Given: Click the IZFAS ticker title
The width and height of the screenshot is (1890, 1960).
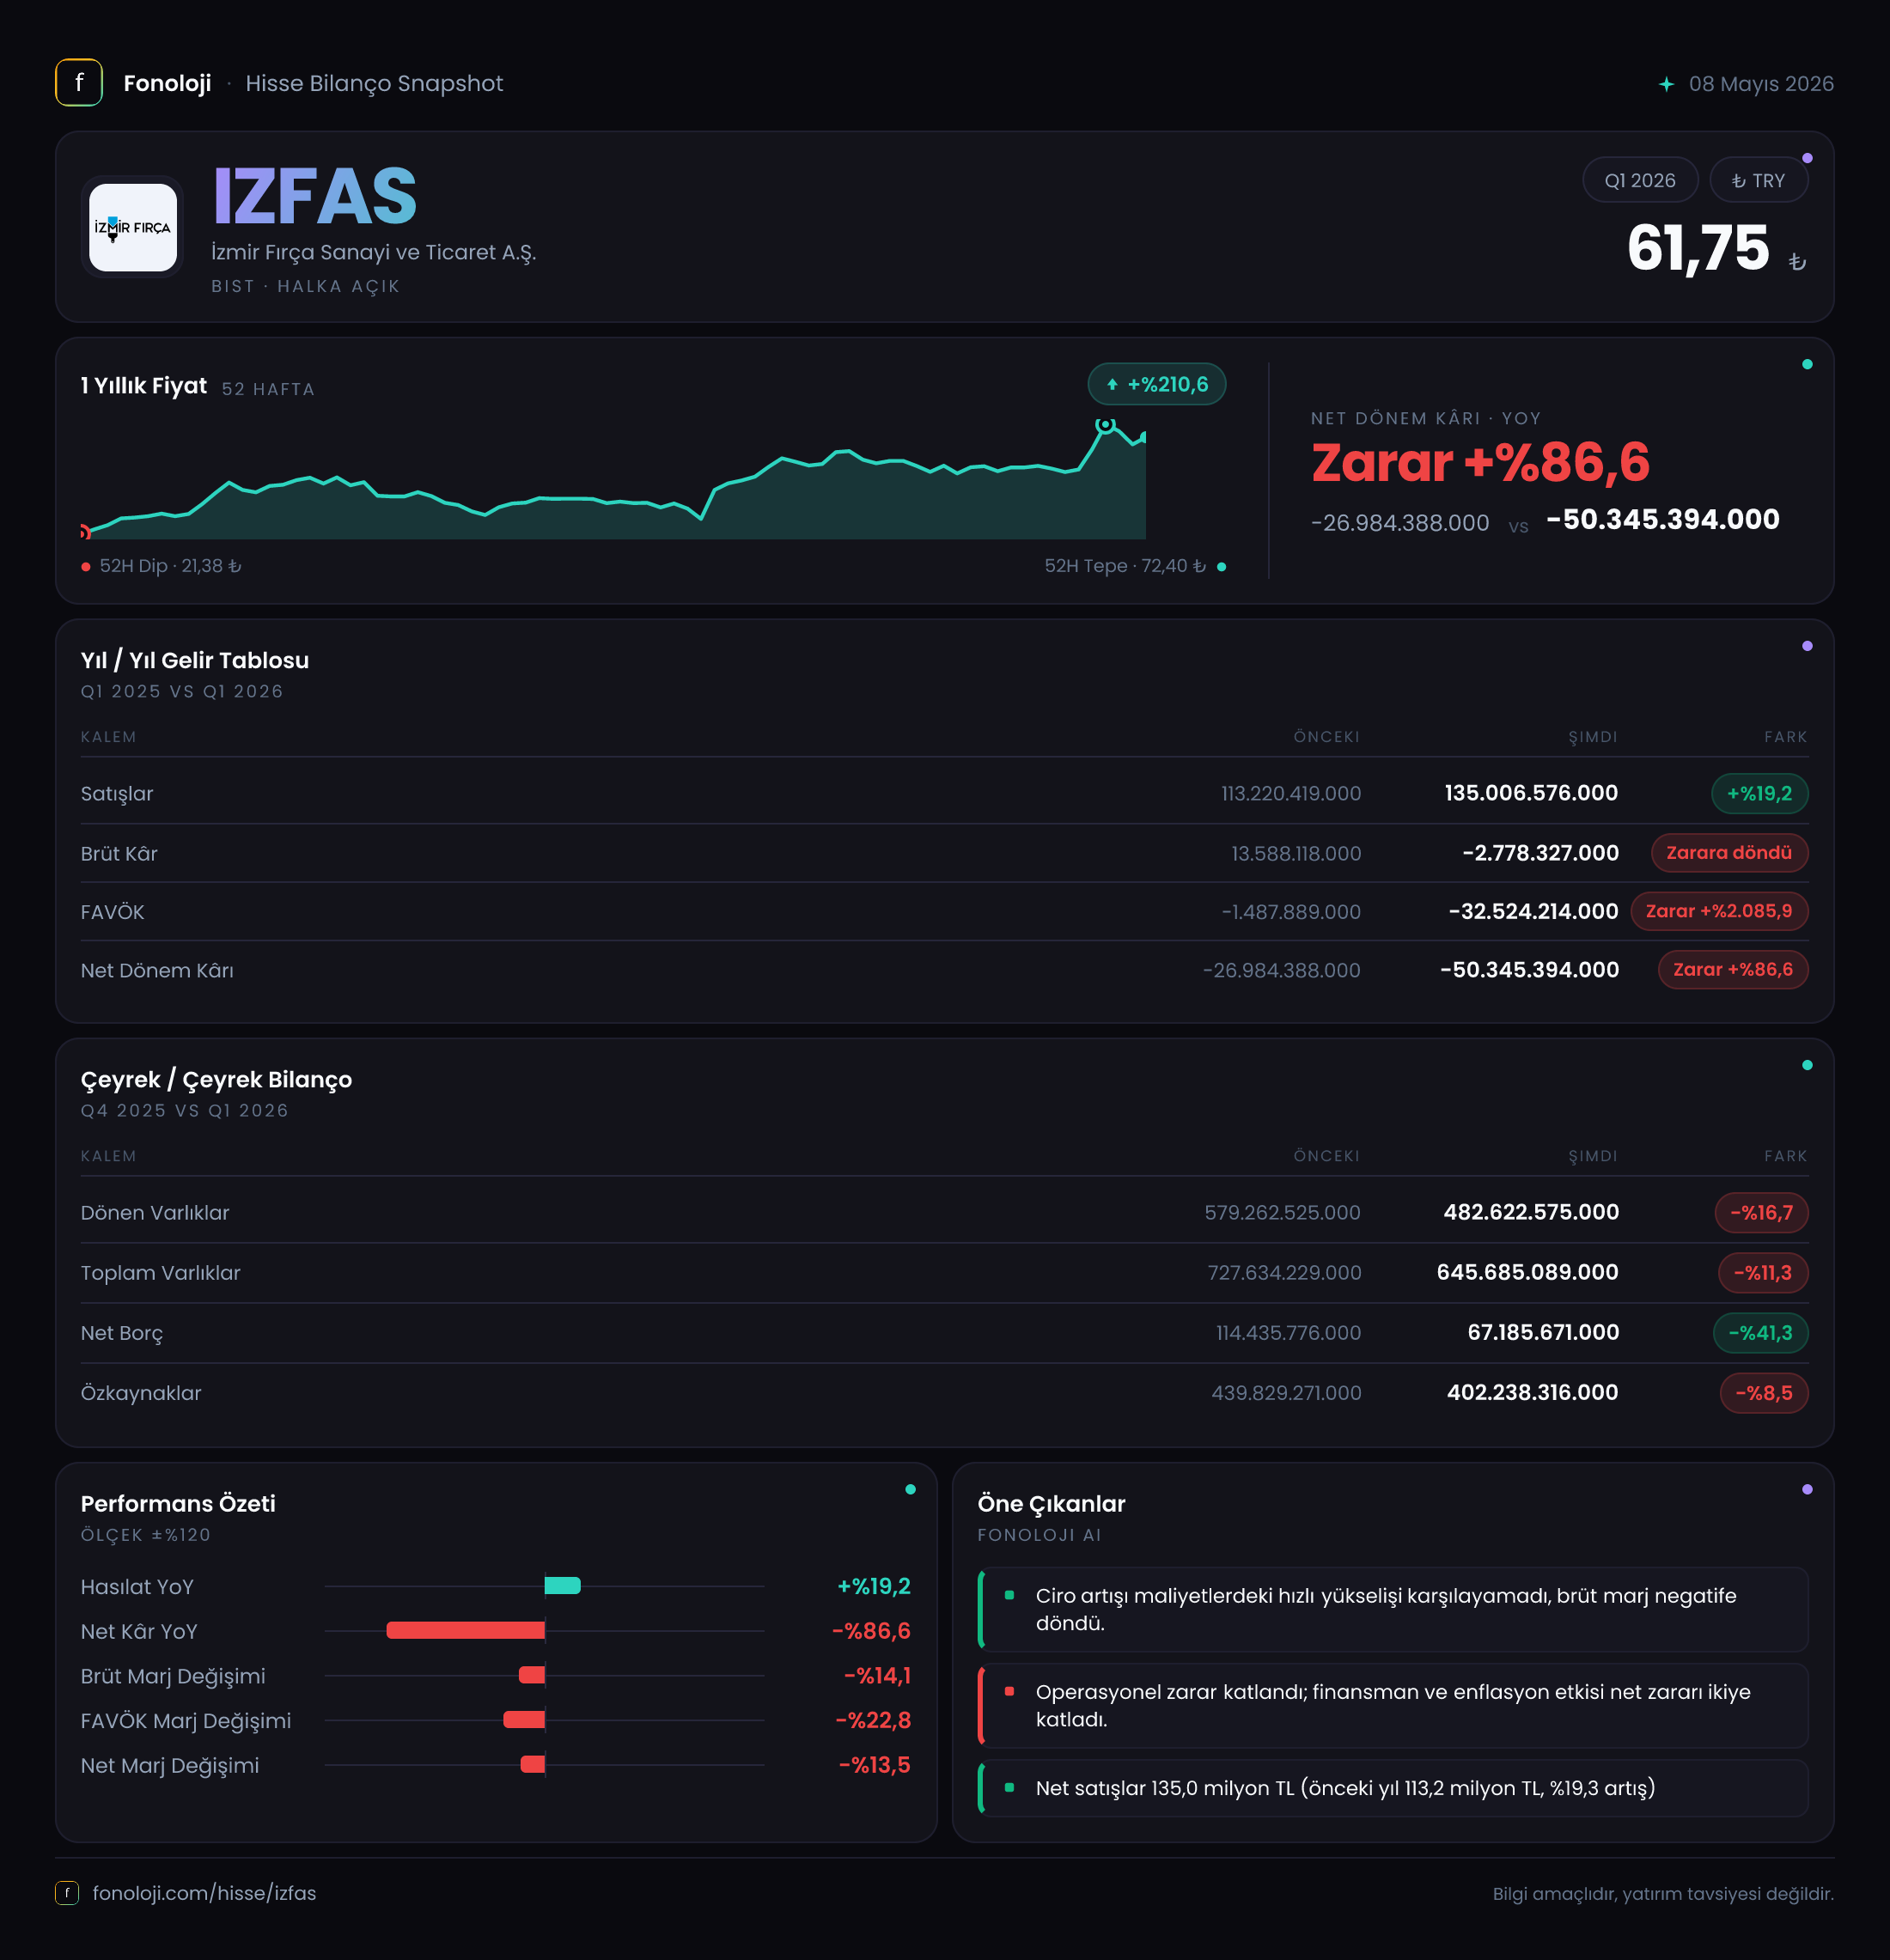Looking at the screenshot, I should 315,196.
